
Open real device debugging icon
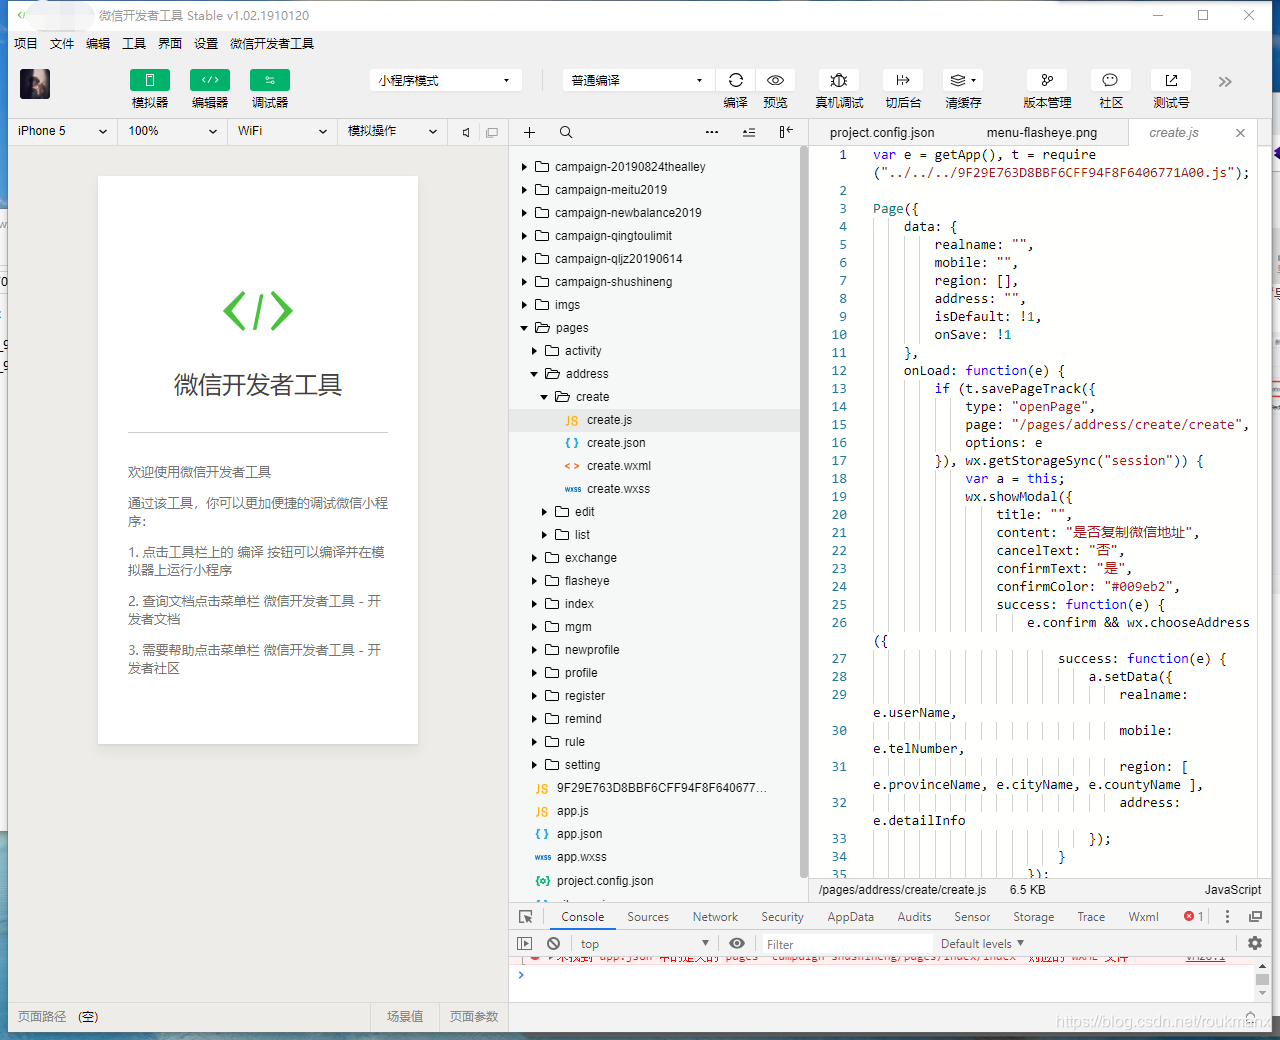coord(839,80)
